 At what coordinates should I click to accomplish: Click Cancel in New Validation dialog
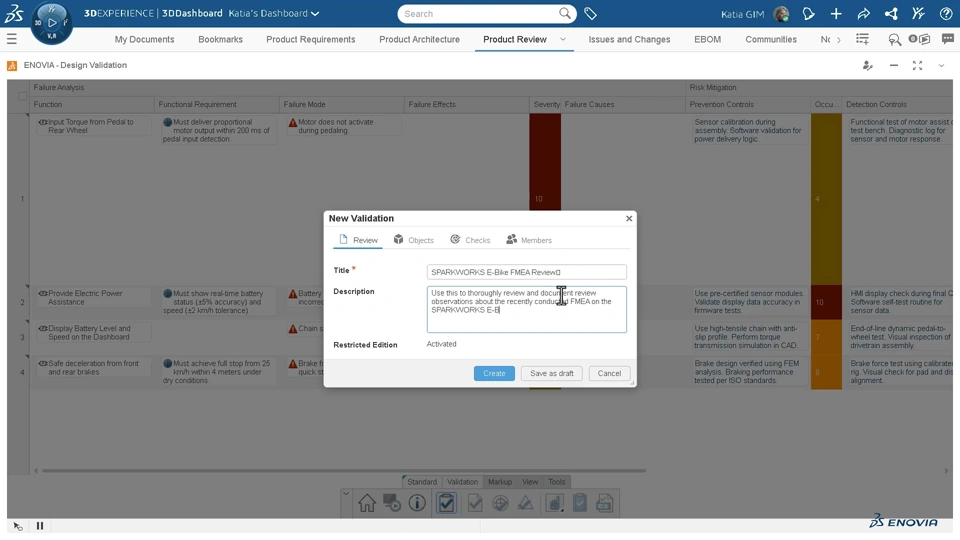point(609,373)
